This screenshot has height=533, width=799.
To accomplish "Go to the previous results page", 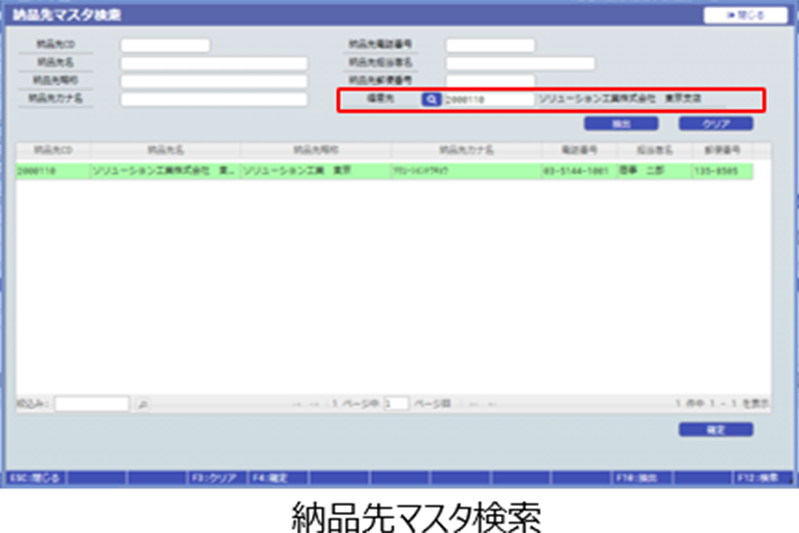I will click(x=314, y=404).
